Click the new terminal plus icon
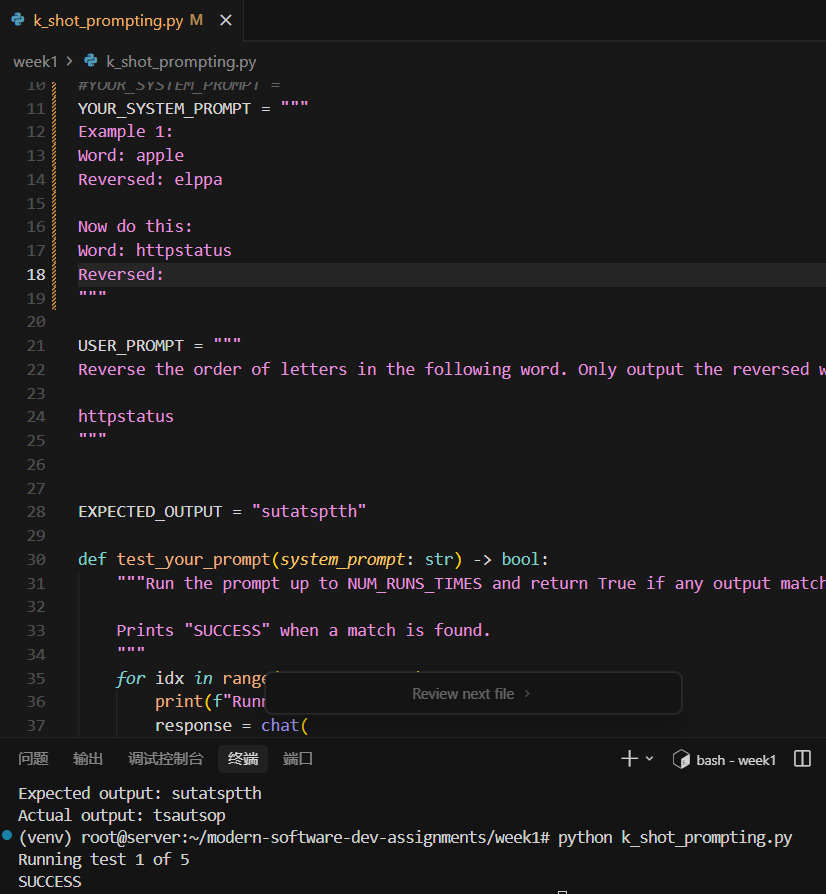This screenshot has height=894, width=826. (629, 759)
